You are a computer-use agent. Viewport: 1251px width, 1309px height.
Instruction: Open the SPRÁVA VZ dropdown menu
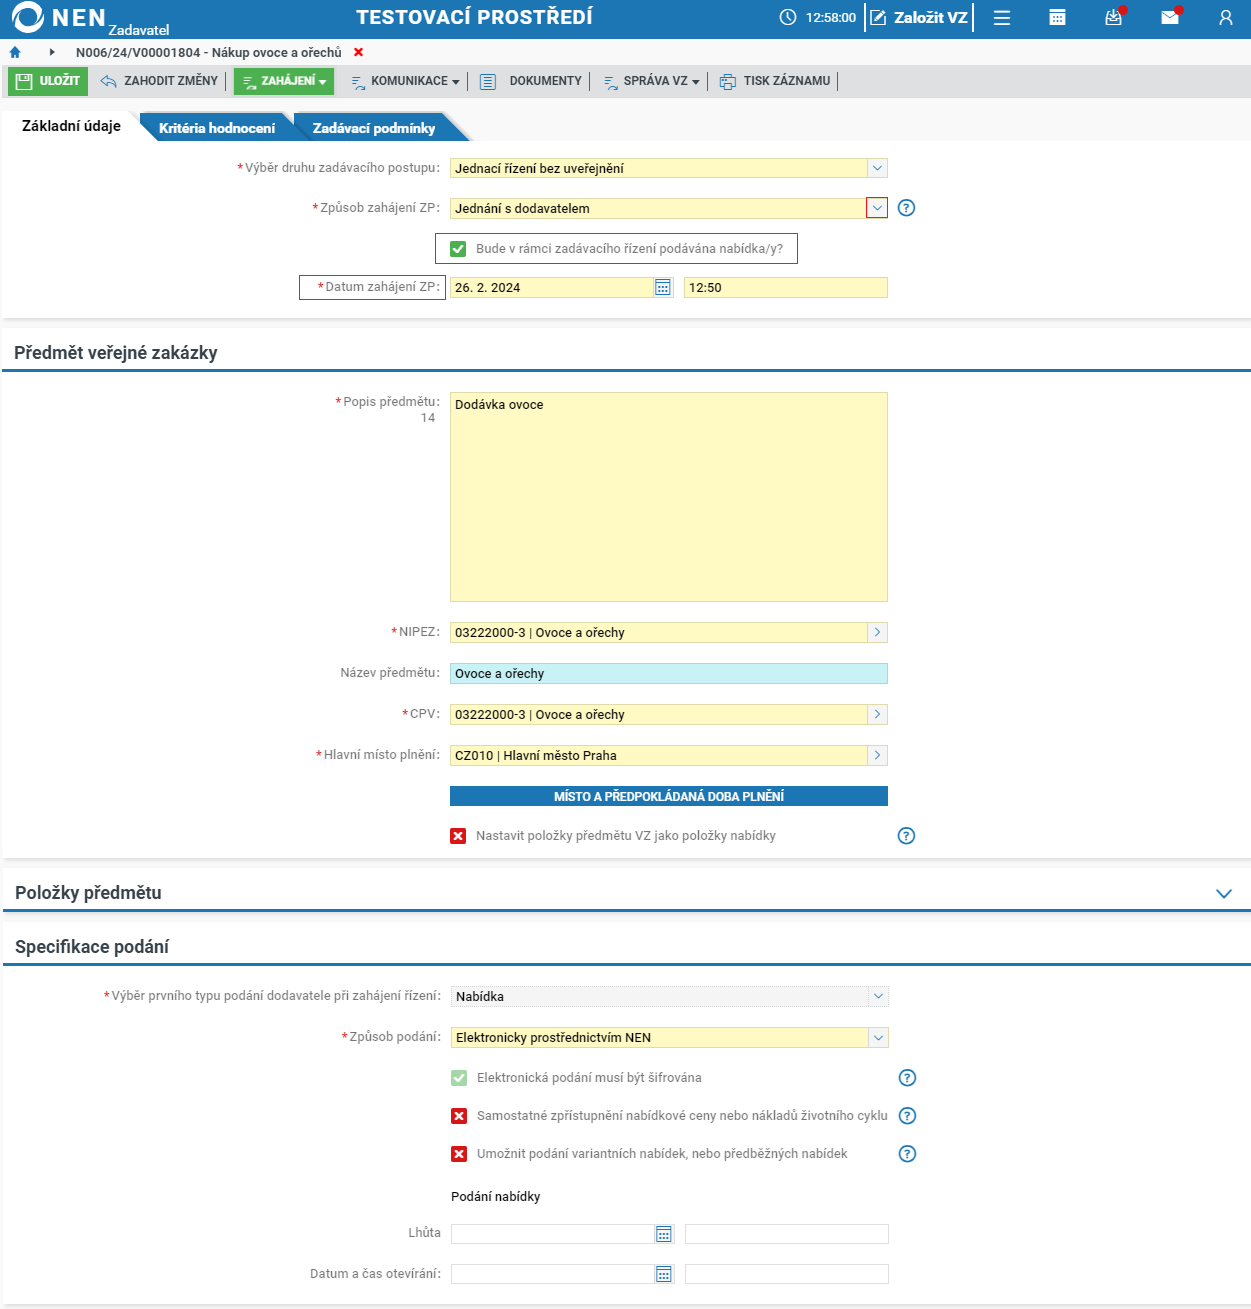tap(651, 81)
